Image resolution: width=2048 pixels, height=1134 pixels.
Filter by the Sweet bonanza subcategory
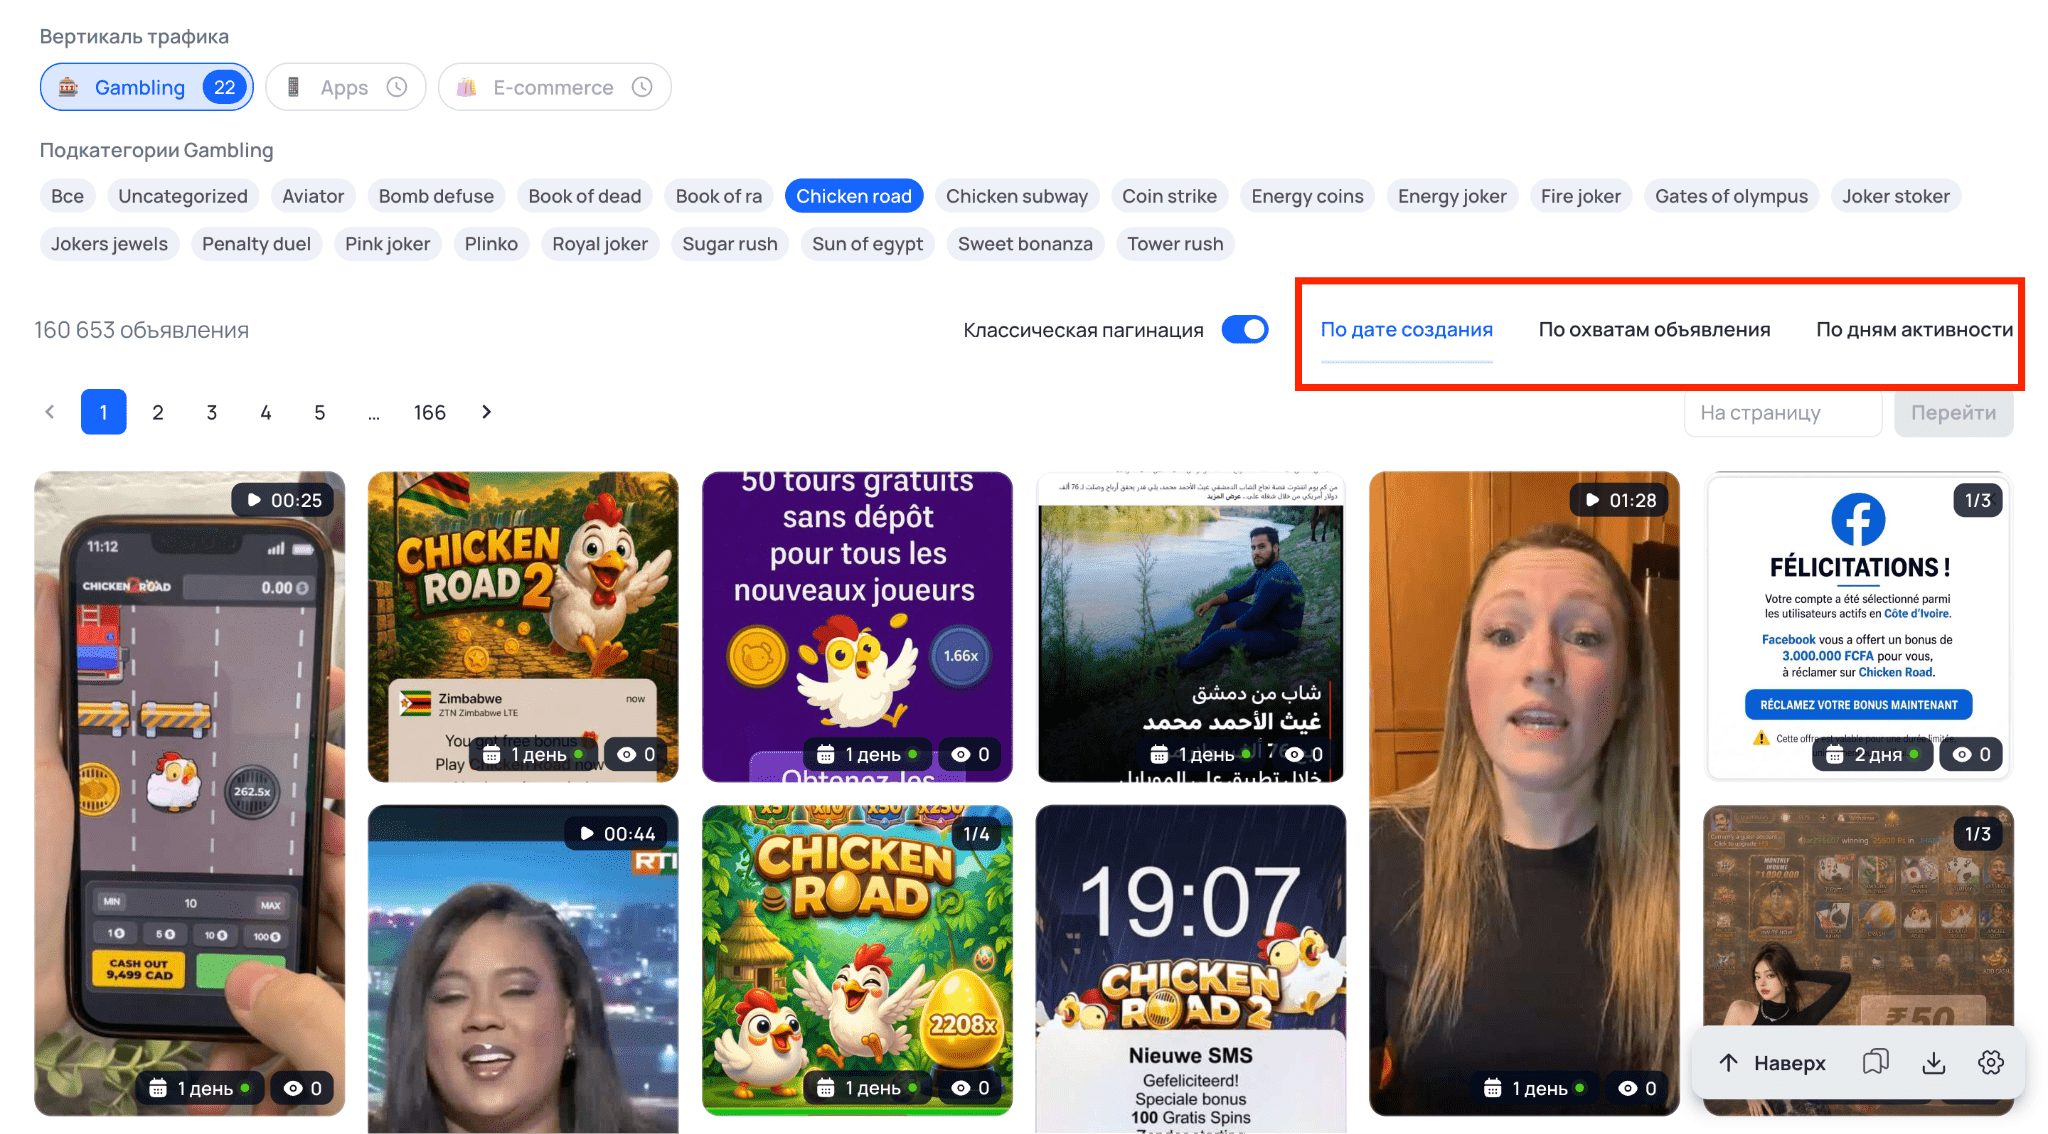click(1025, 243)
